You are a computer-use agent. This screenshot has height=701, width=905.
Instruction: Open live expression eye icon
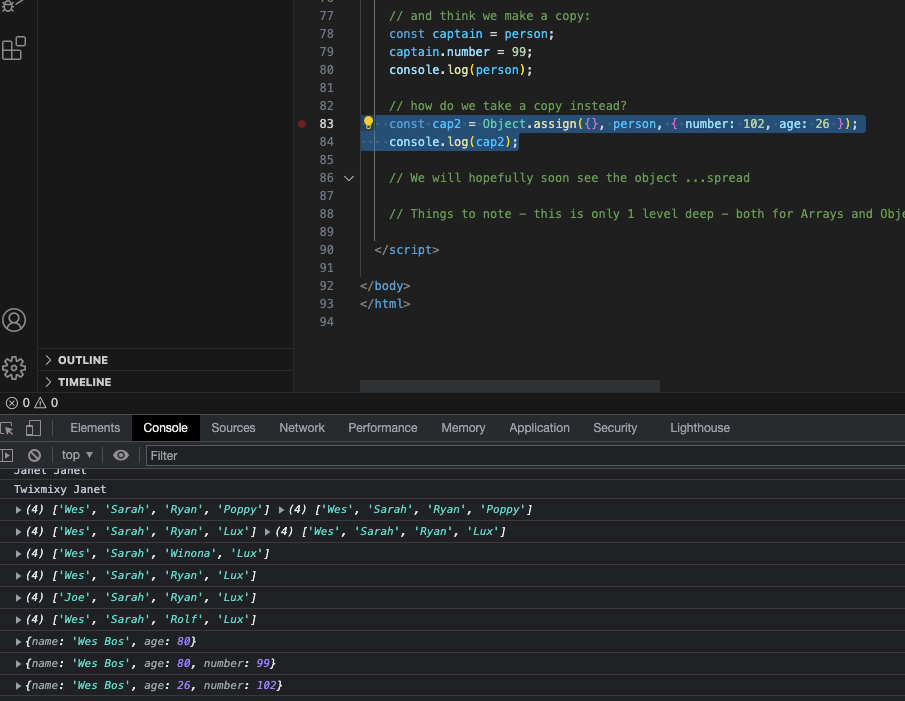point(121,455)
